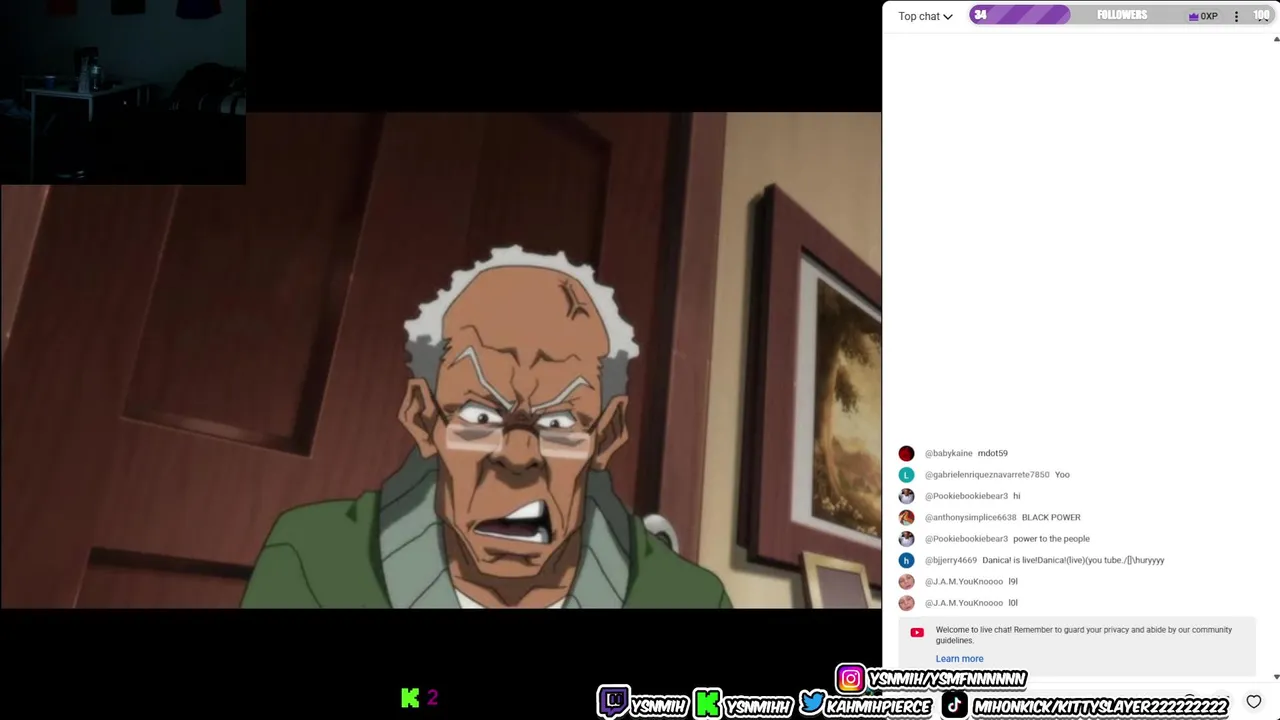Click the 'power to the people' message

(1051, 539)
